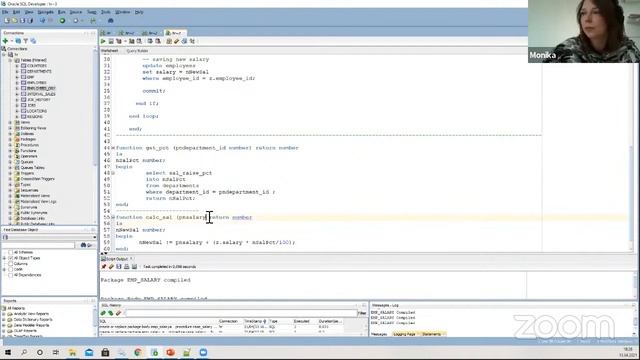This screenshot has width=640, height=360.
Task: Click the Rollback icon in worksheet toolbar
Action: [x=158, y=41]
